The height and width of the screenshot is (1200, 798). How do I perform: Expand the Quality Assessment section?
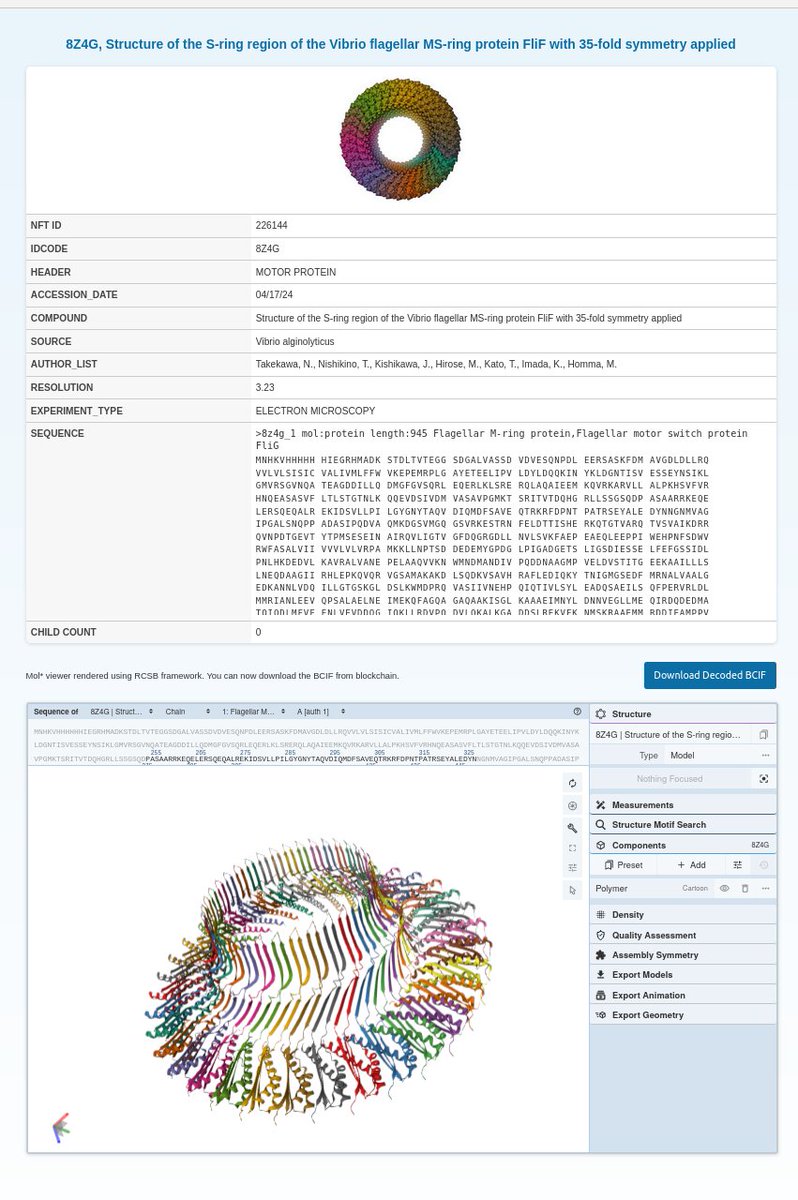point(683,935)
